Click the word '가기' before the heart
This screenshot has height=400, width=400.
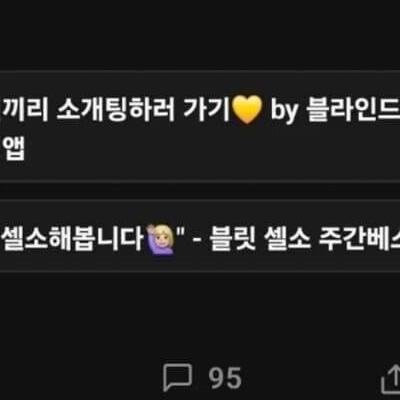click(x=207, y=110)
